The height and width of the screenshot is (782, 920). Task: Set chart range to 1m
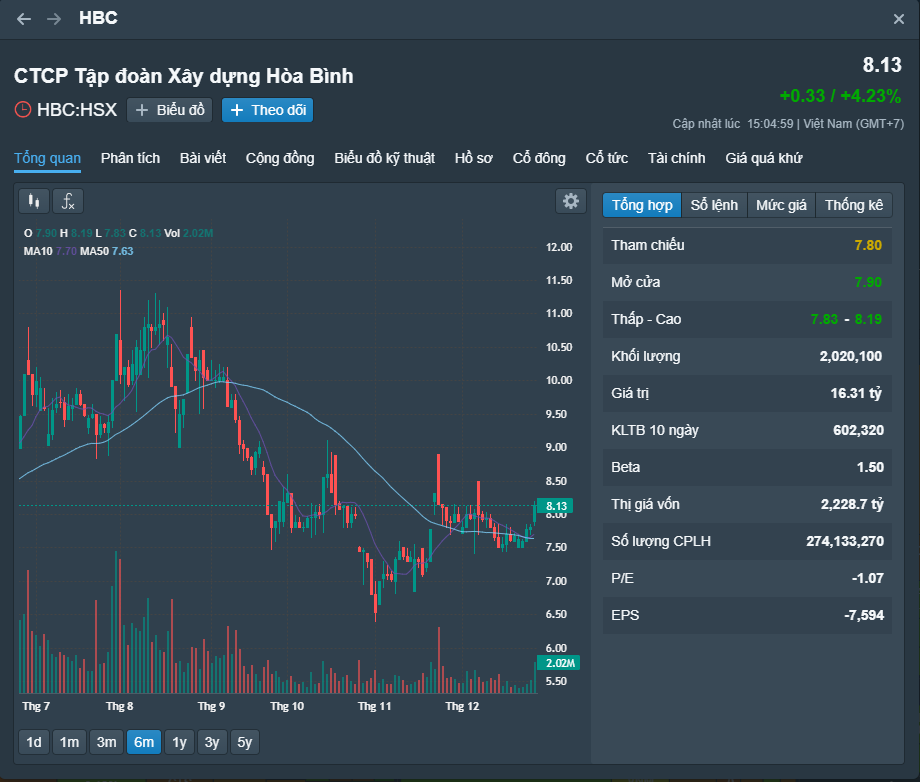coord(69,742)
